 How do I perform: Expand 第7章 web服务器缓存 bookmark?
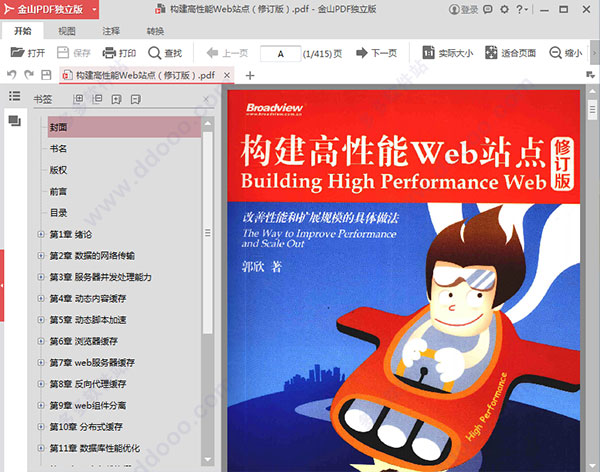pos(41,362)
